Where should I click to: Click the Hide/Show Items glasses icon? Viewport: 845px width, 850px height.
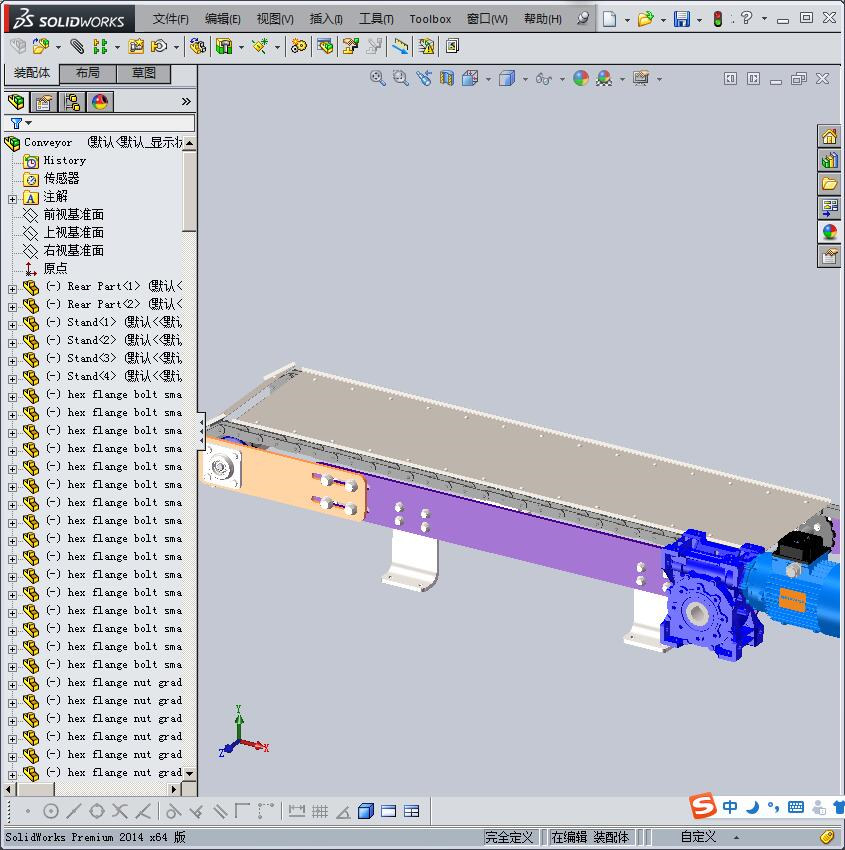[x=544, y=79]
